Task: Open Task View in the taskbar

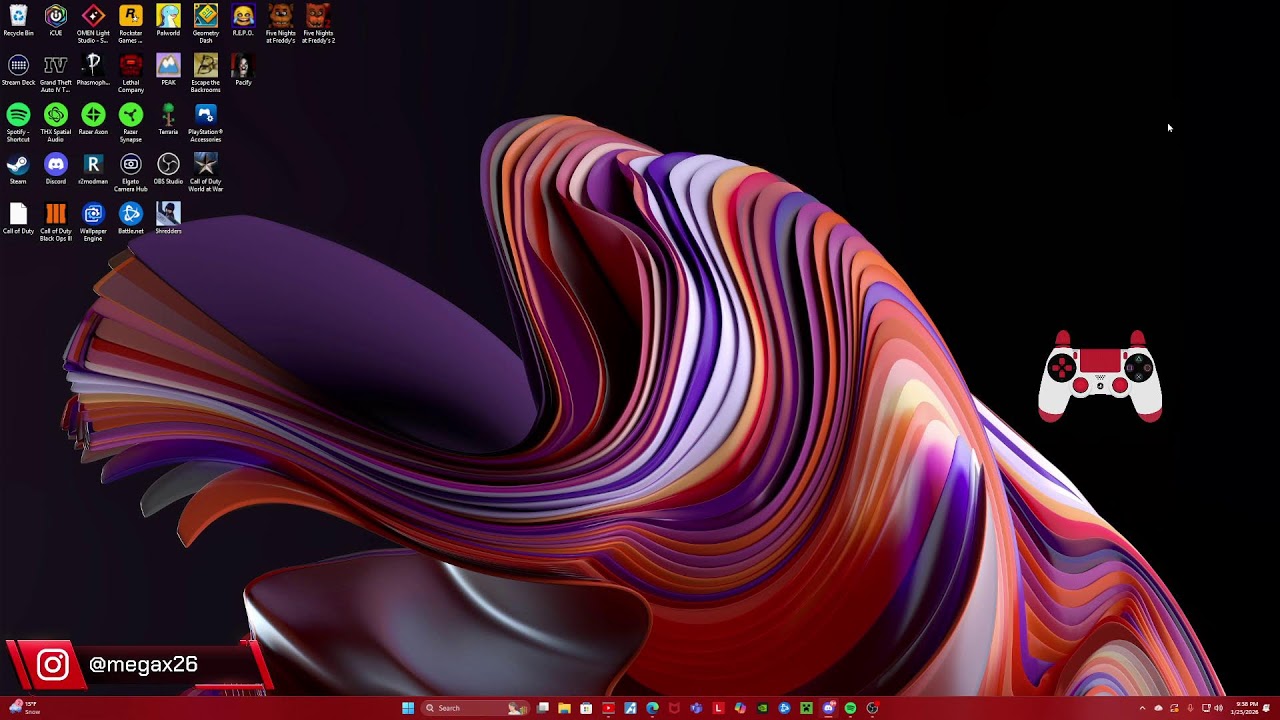Action: tap(543, 708)
